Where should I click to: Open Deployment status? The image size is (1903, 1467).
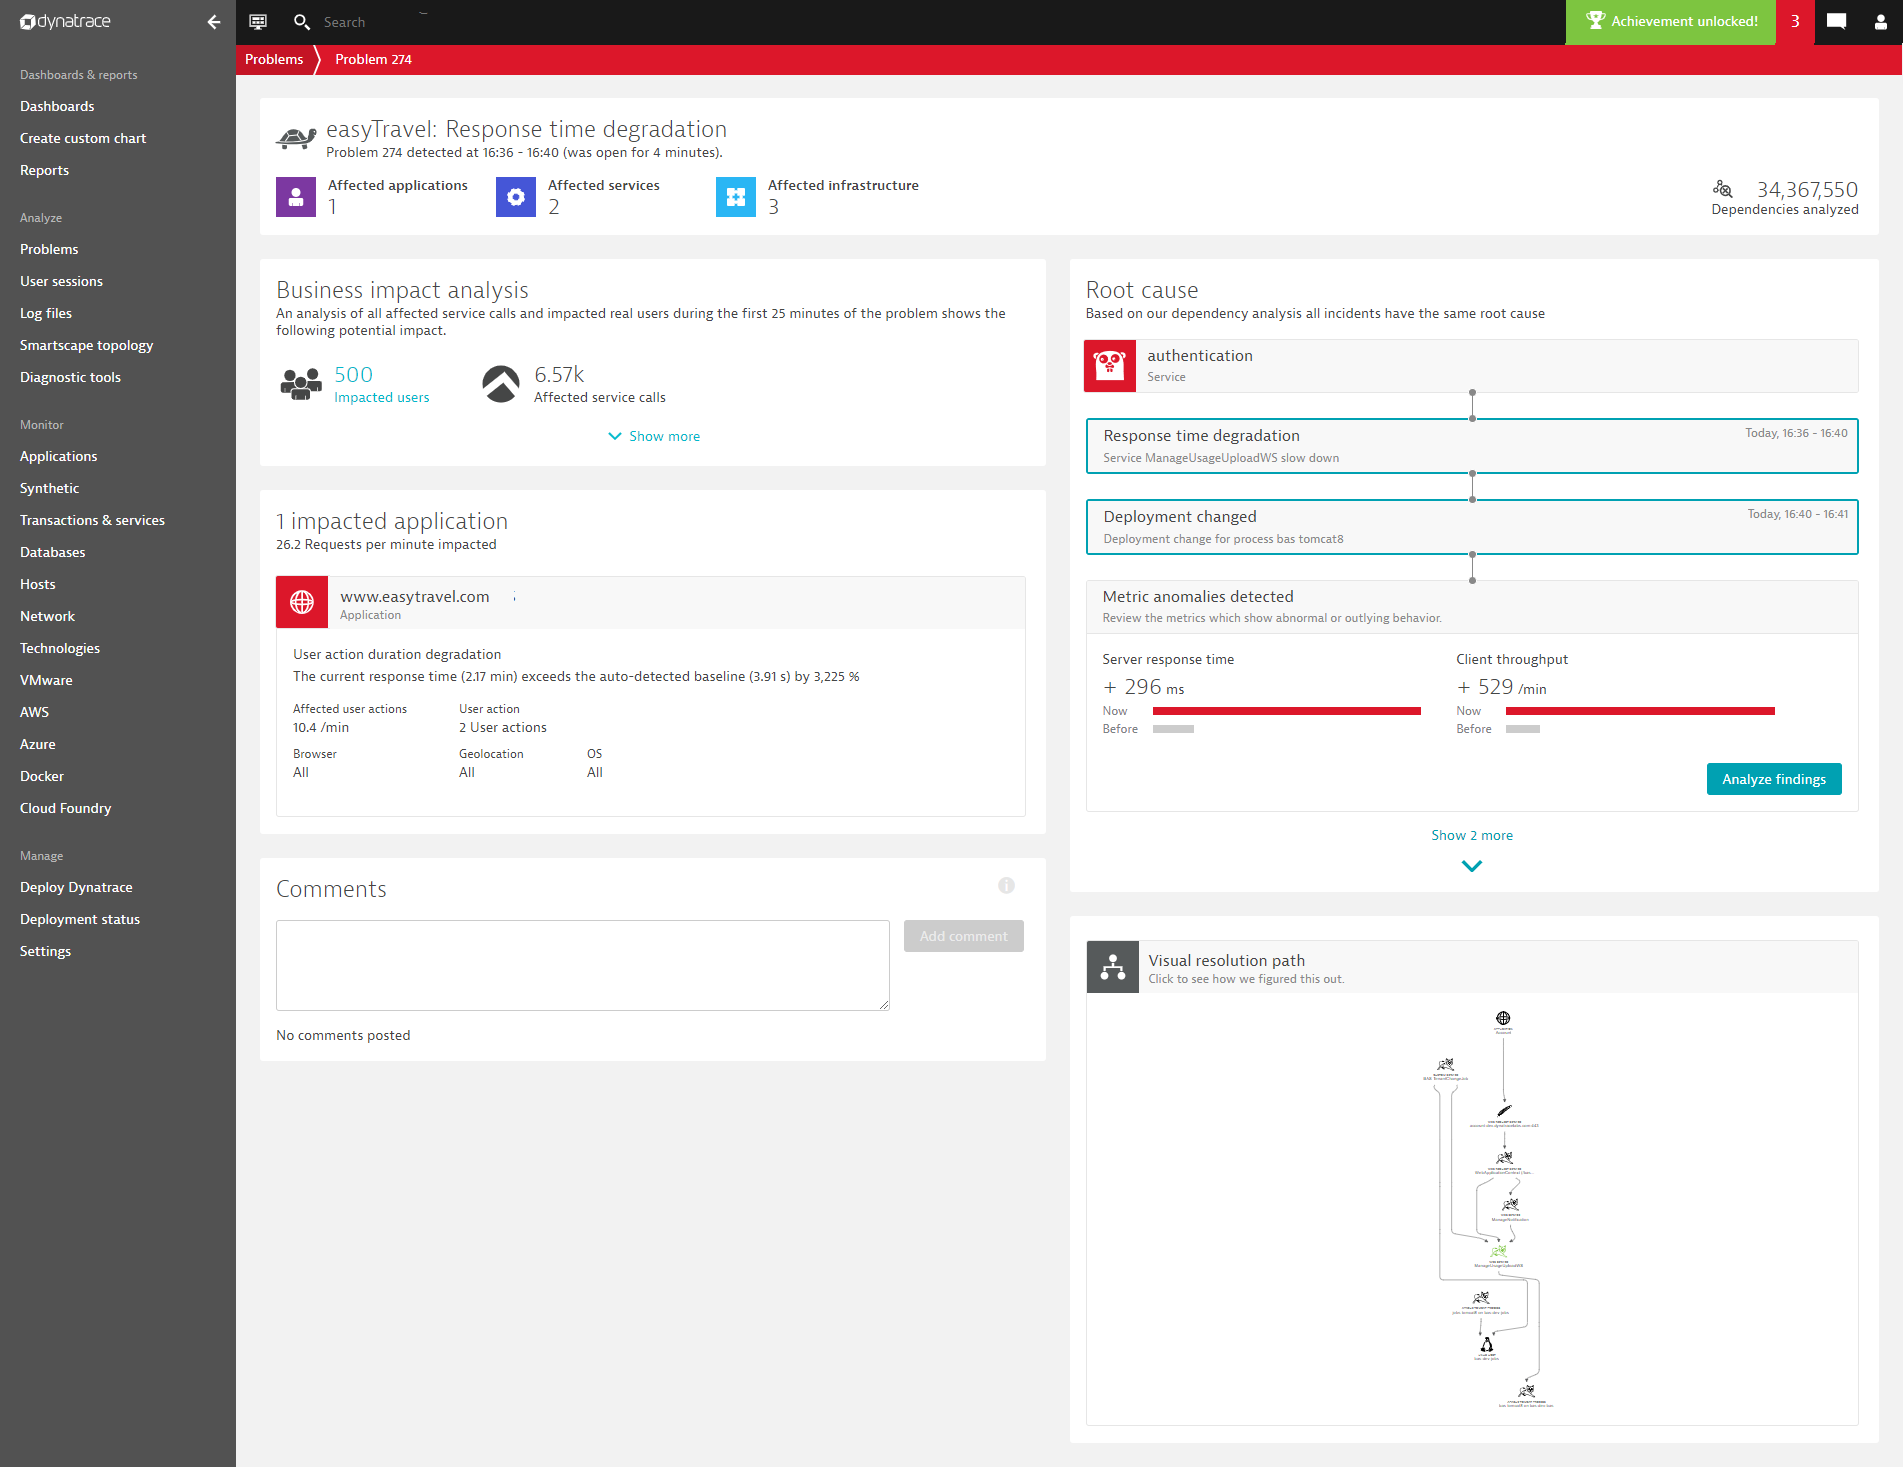click(x=80, y=919)
